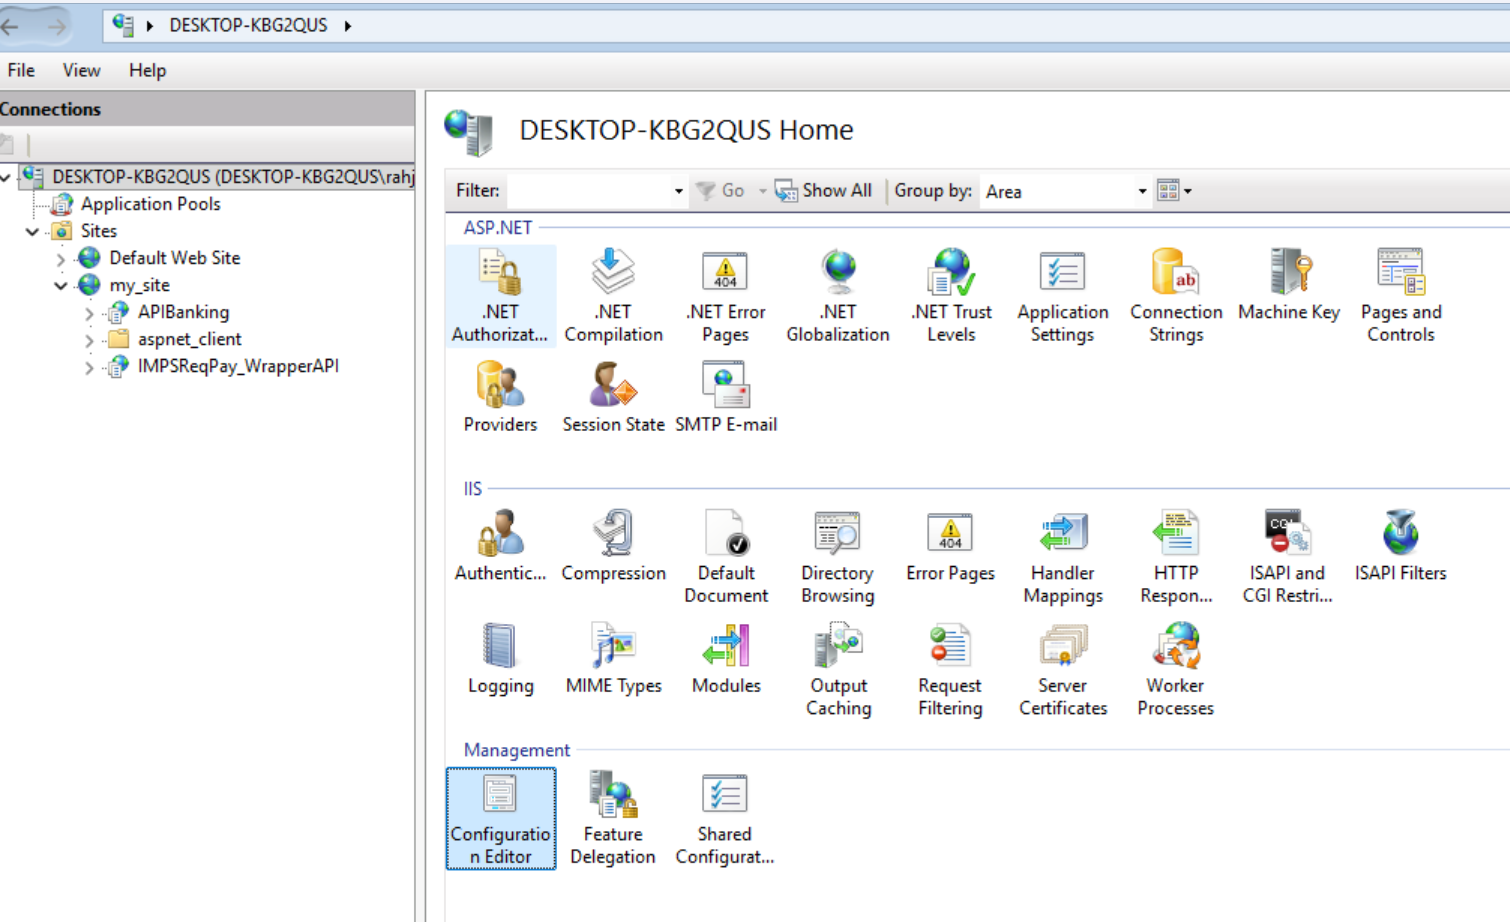Open Handler Mappings feature
Screen dimensions: 1510x922
pos(1062,557)
